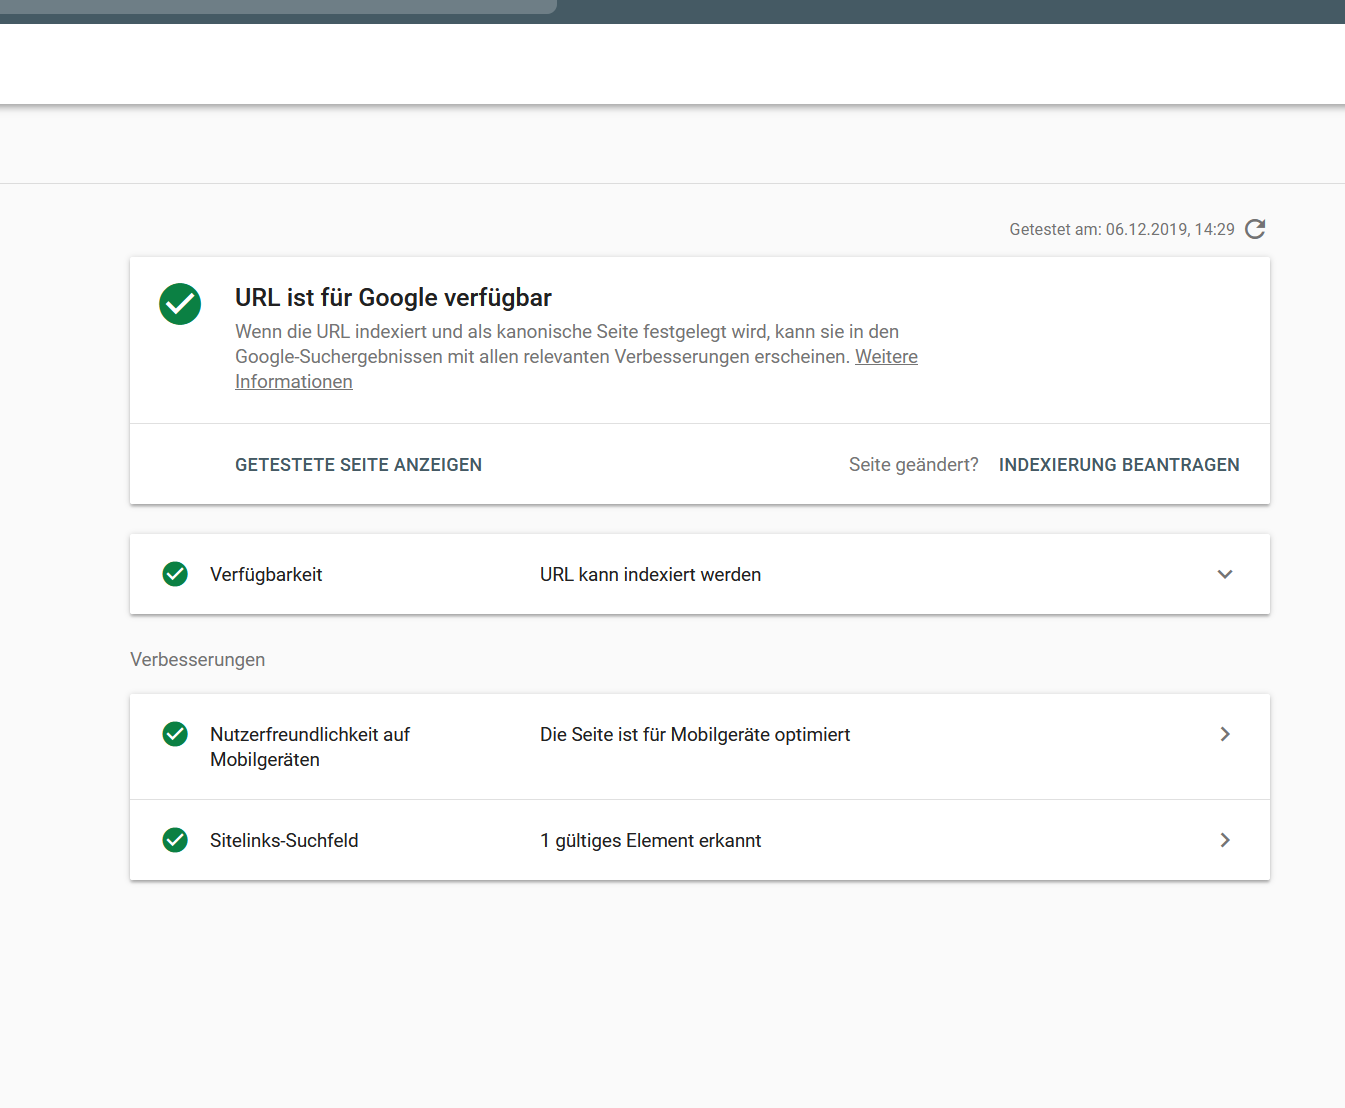Image resolution: width=1345 pixels, height=1108 pixels.
Task: Select the Verfügbarkeit row label
Action: [x=266, y=575]
